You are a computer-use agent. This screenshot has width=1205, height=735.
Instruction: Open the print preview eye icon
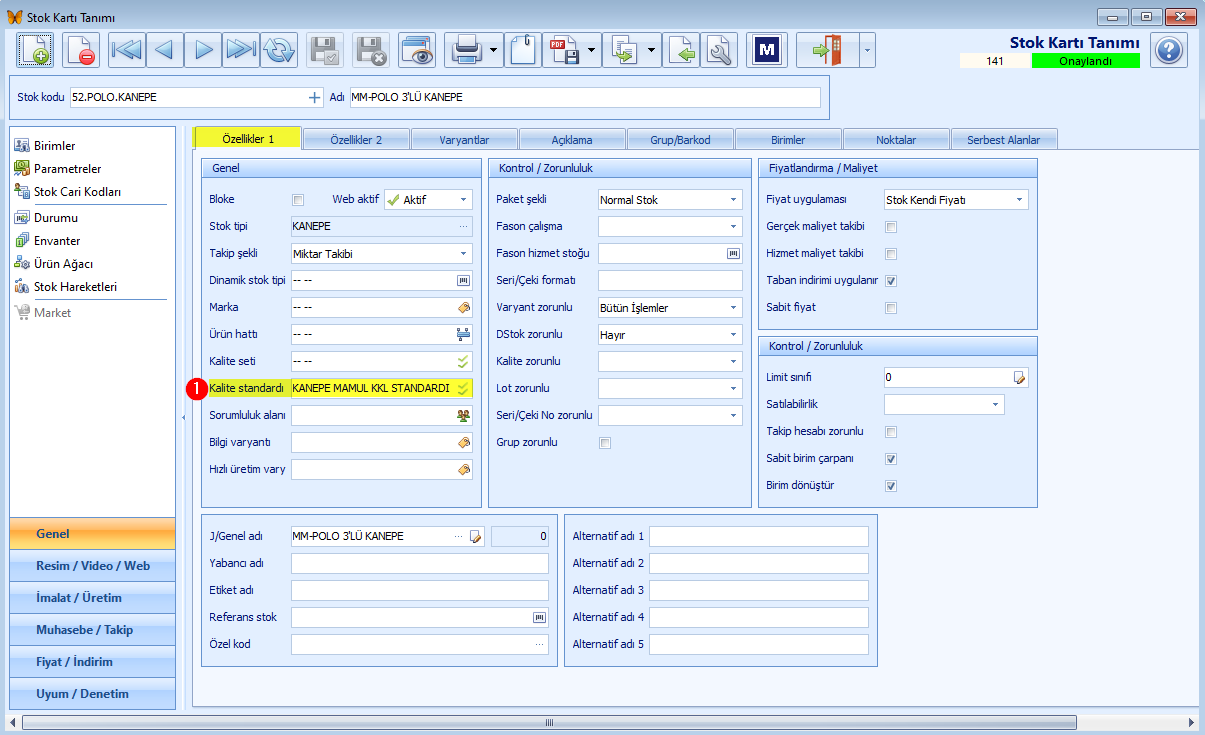pyautogui.click(x=417, y=49)
